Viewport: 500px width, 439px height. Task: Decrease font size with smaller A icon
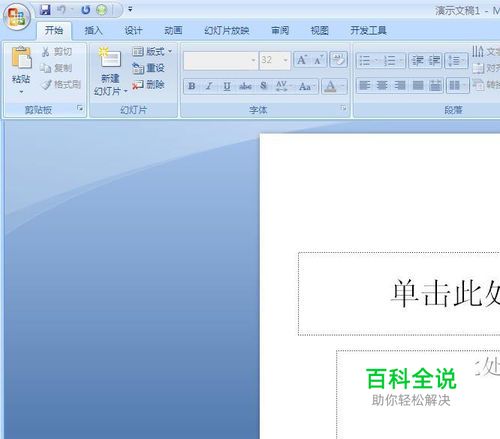coord(319,60)
